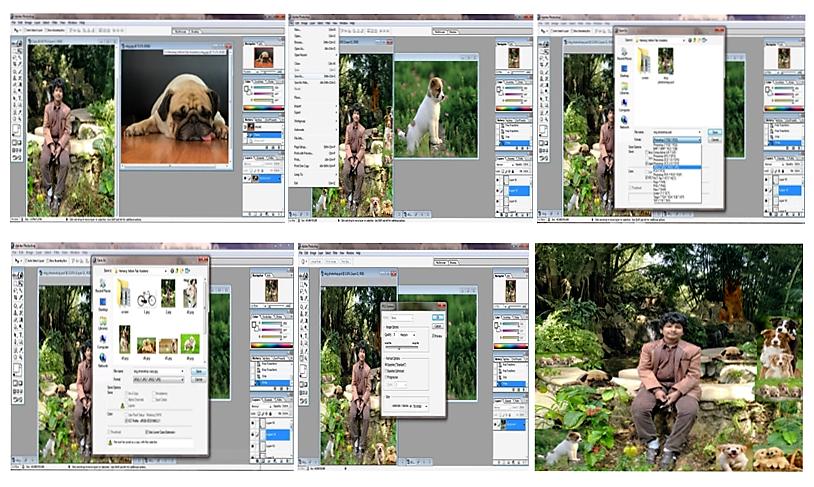Screen dimensions: 814x487
Task: Select the Crop tool in format-list Save As screenshot
Action: coord(541,64)
